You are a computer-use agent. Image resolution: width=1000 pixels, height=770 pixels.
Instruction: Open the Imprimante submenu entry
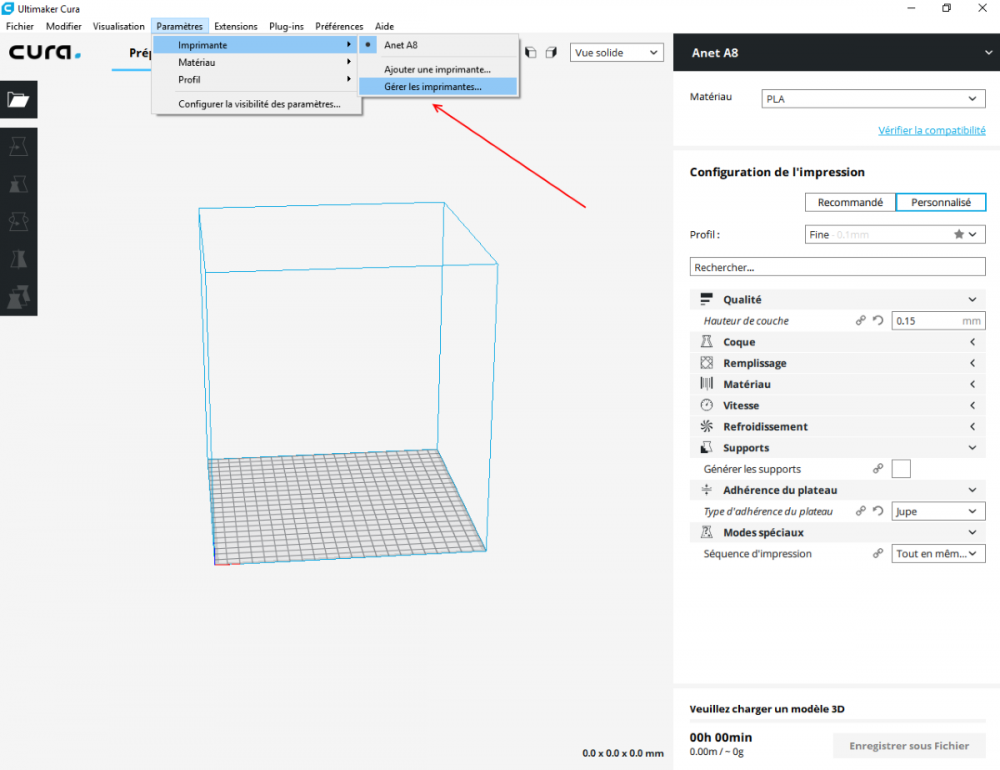pos(255,45)
